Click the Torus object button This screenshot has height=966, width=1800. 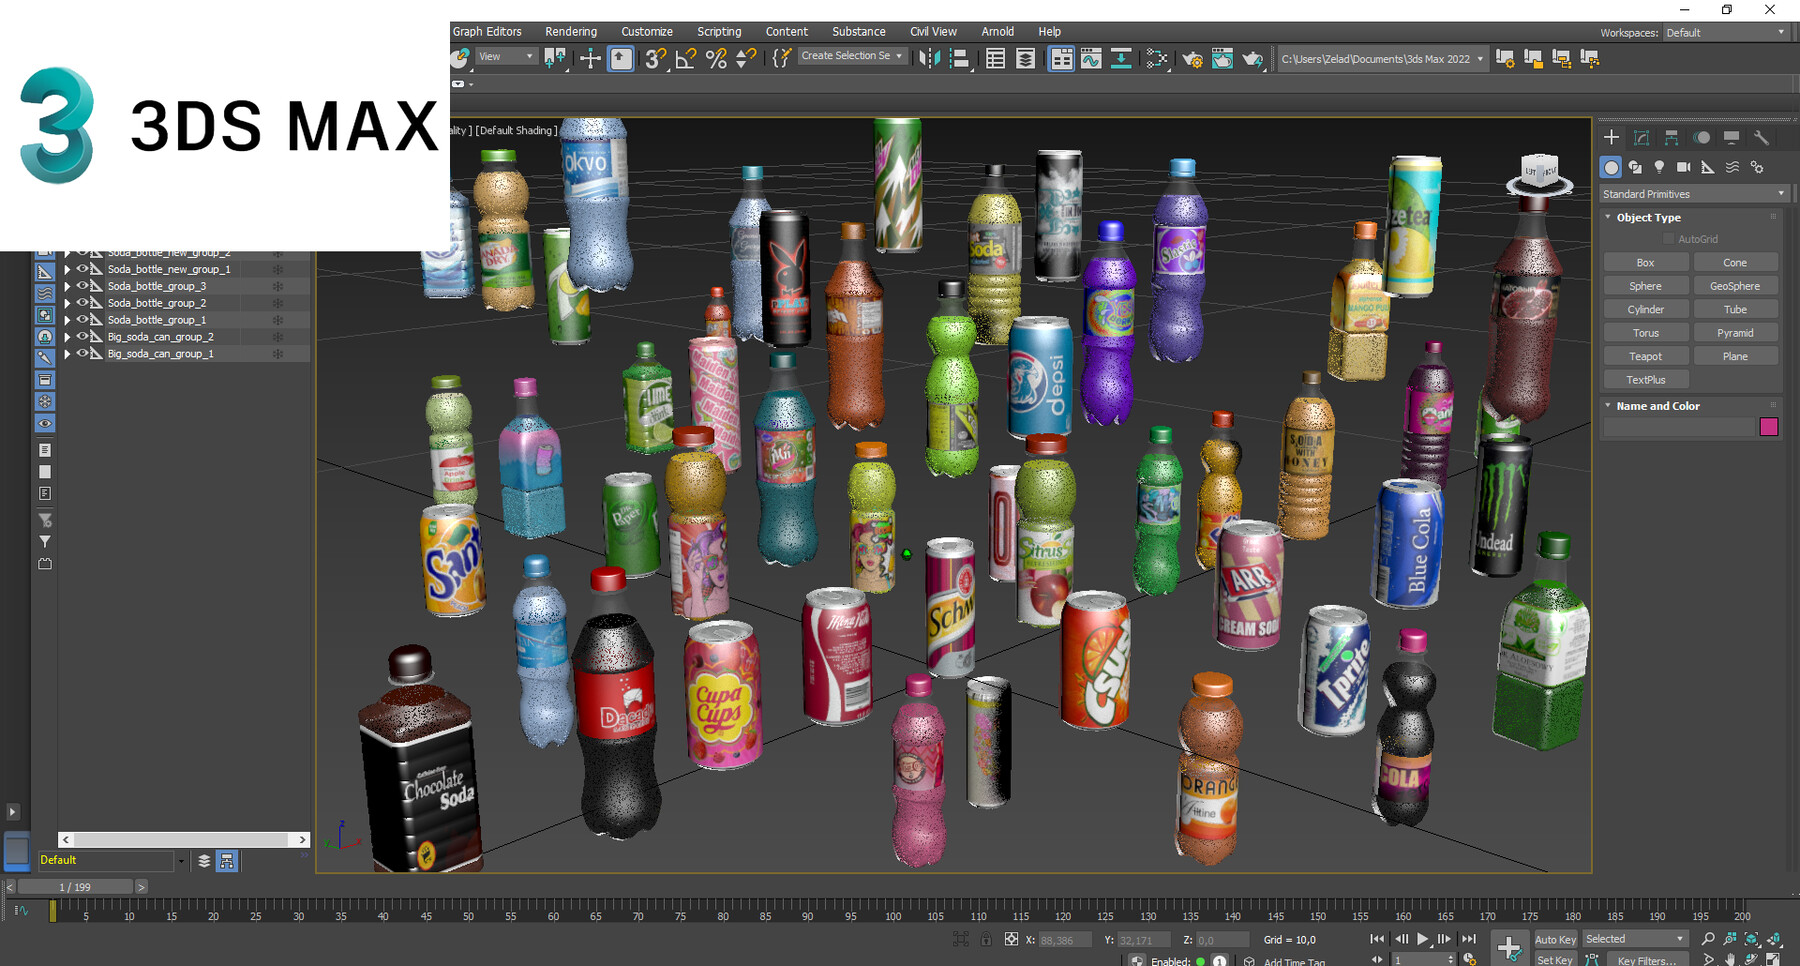click(1646, 333)
